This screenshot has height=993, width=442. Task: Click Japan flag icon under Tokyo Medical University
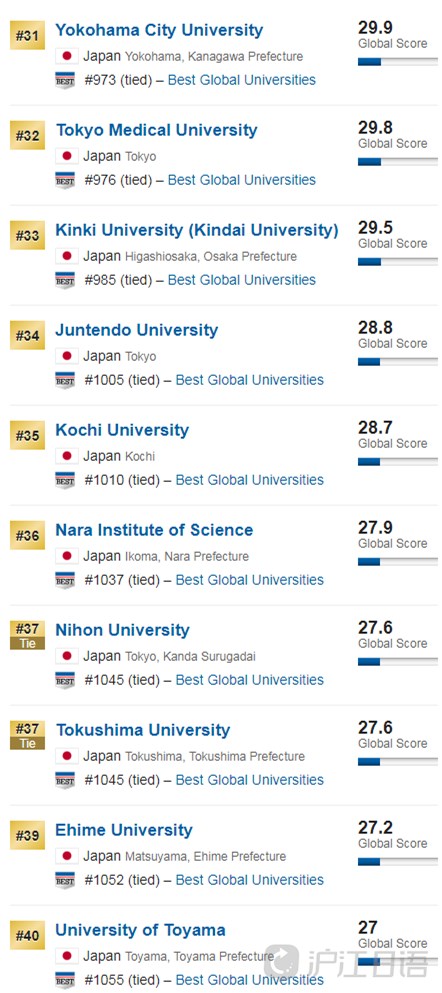pos(66,156)
